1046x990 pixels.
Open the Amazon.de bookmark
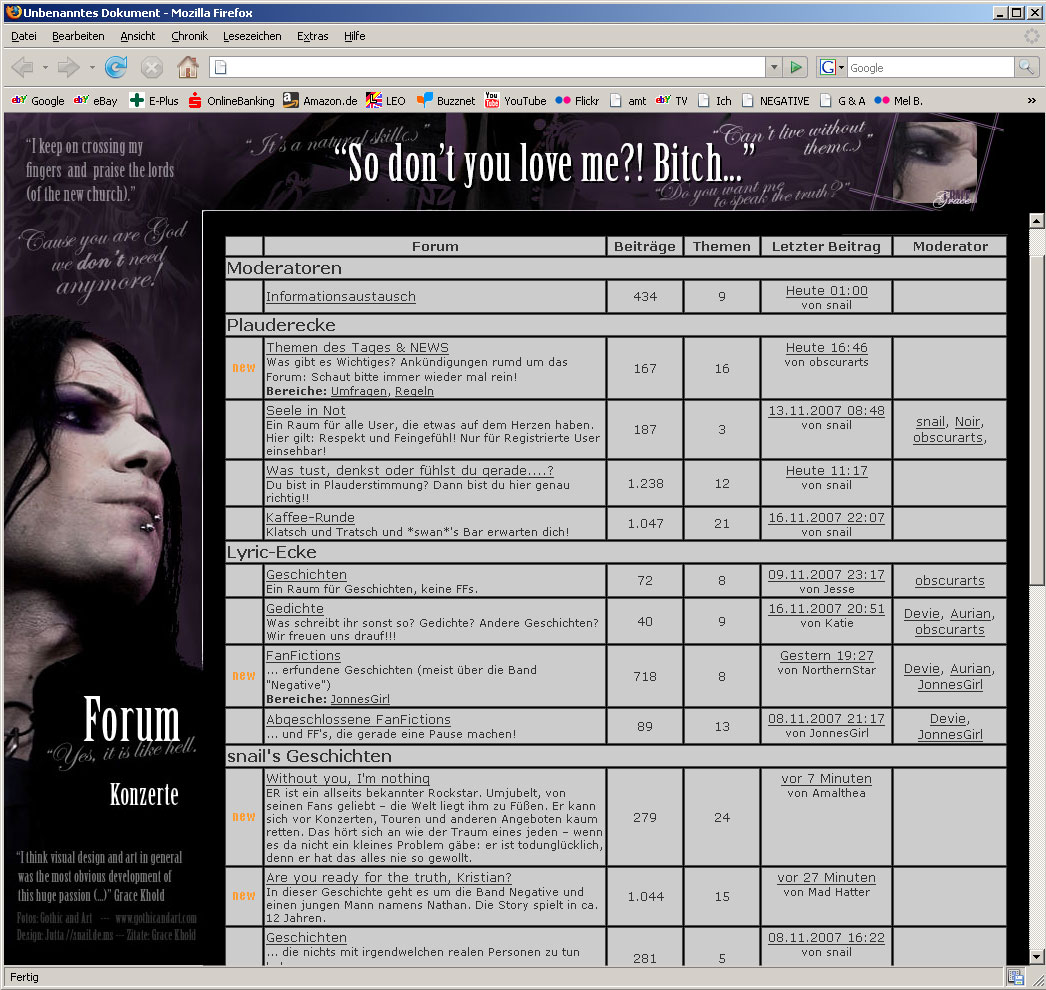click(320, 101)
